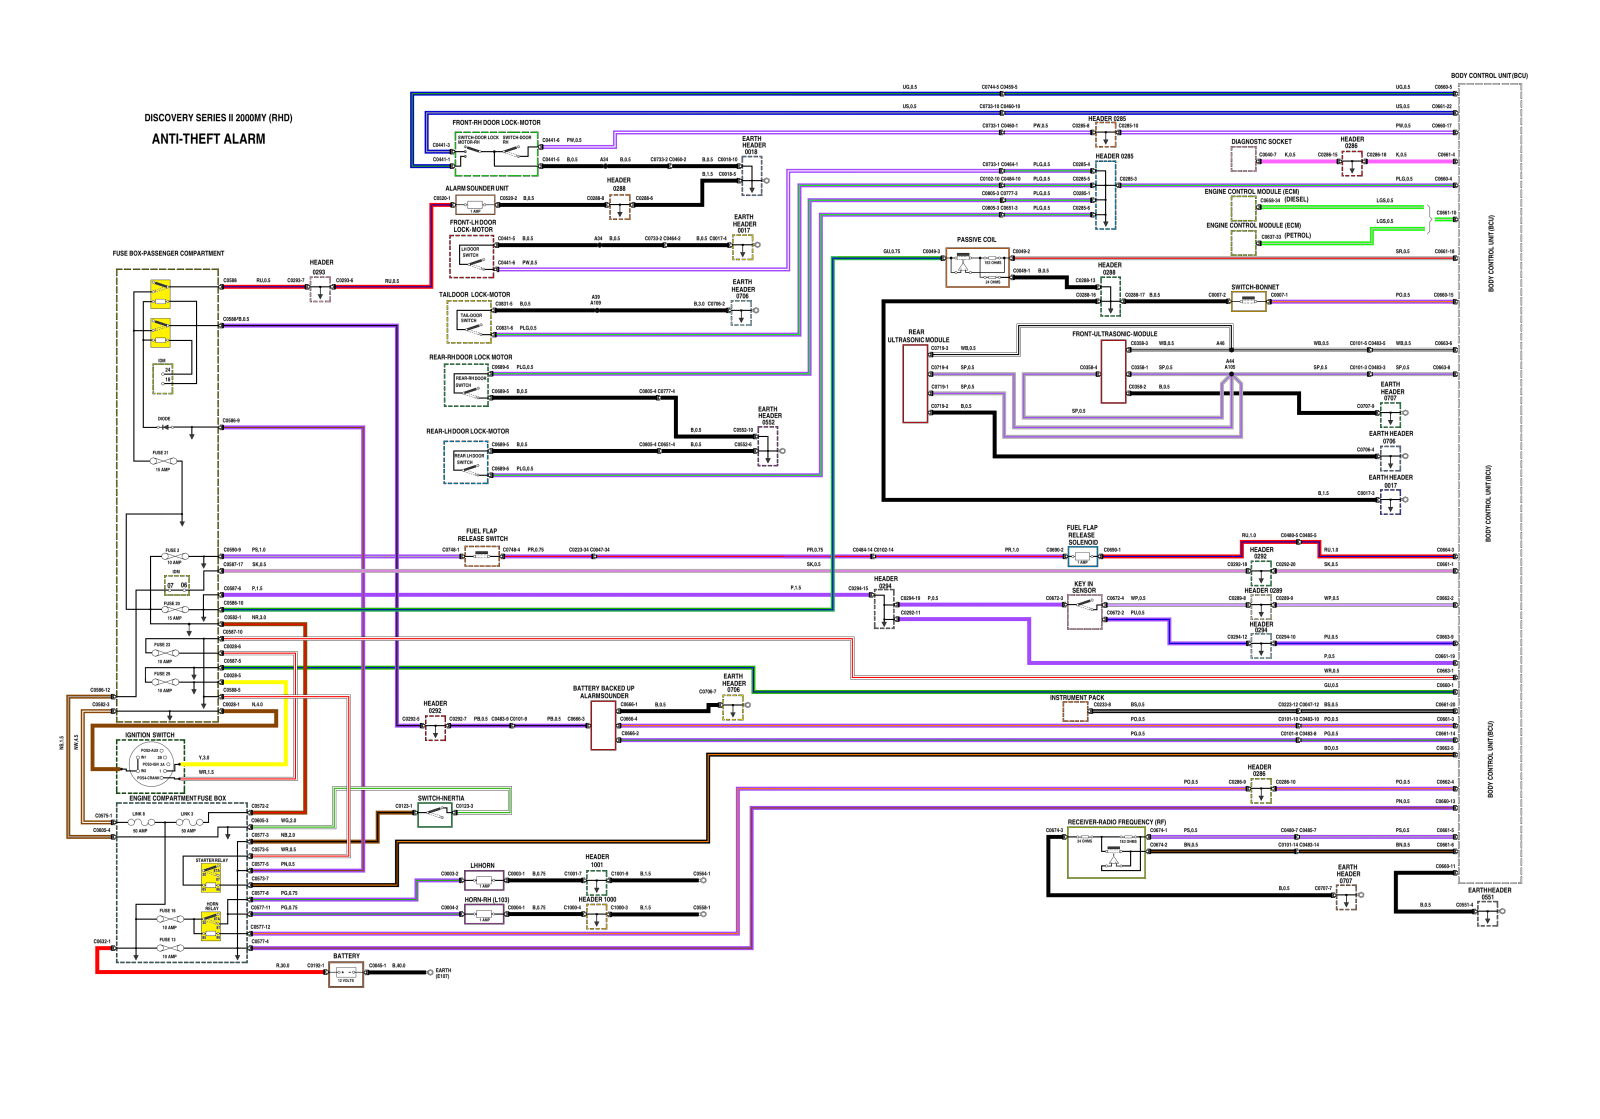Select the round ignition switch symbol
1600x1119 pixels.
pyautogui.click(x=151, y=763)
